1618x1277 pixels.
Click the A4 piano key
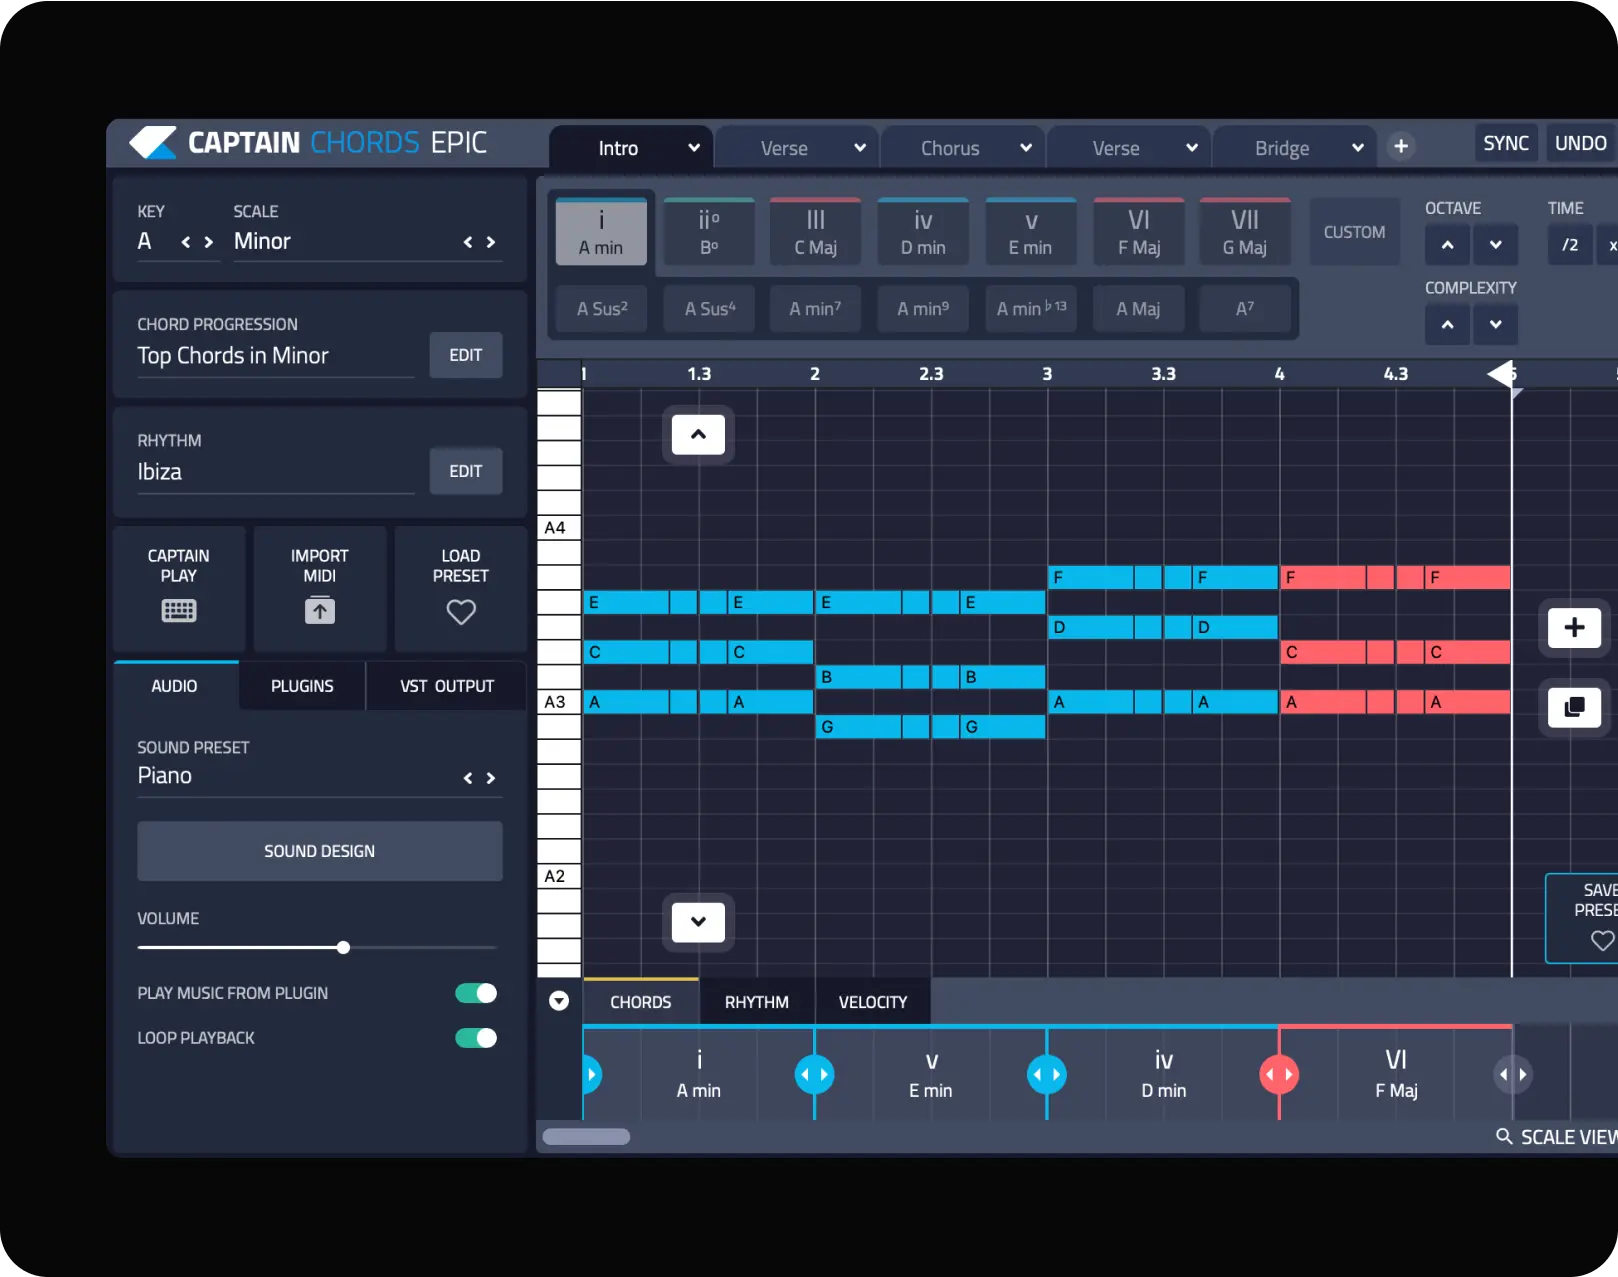[x=559, y=527]
